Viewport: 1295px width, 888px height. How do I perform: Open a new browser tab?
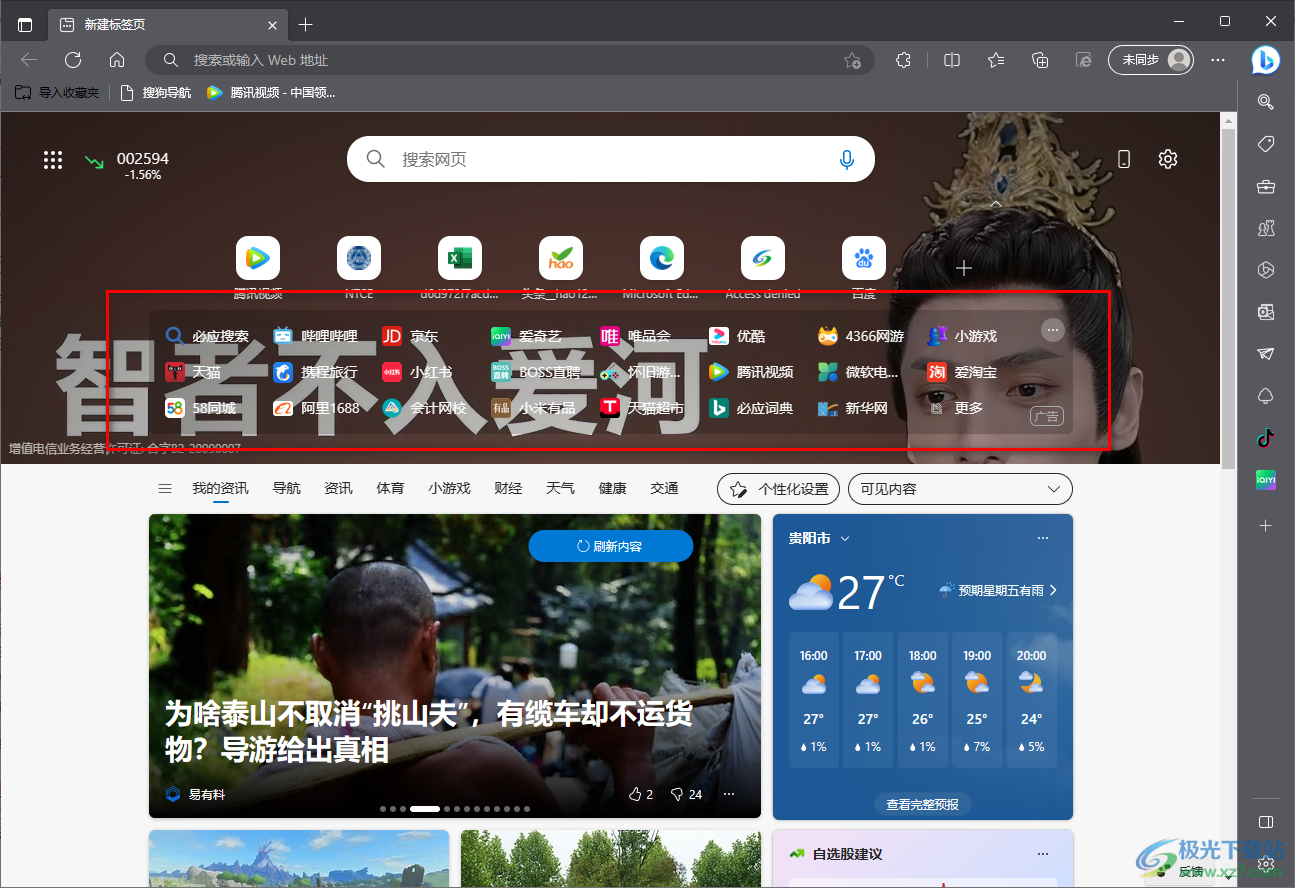pos(306,25)
